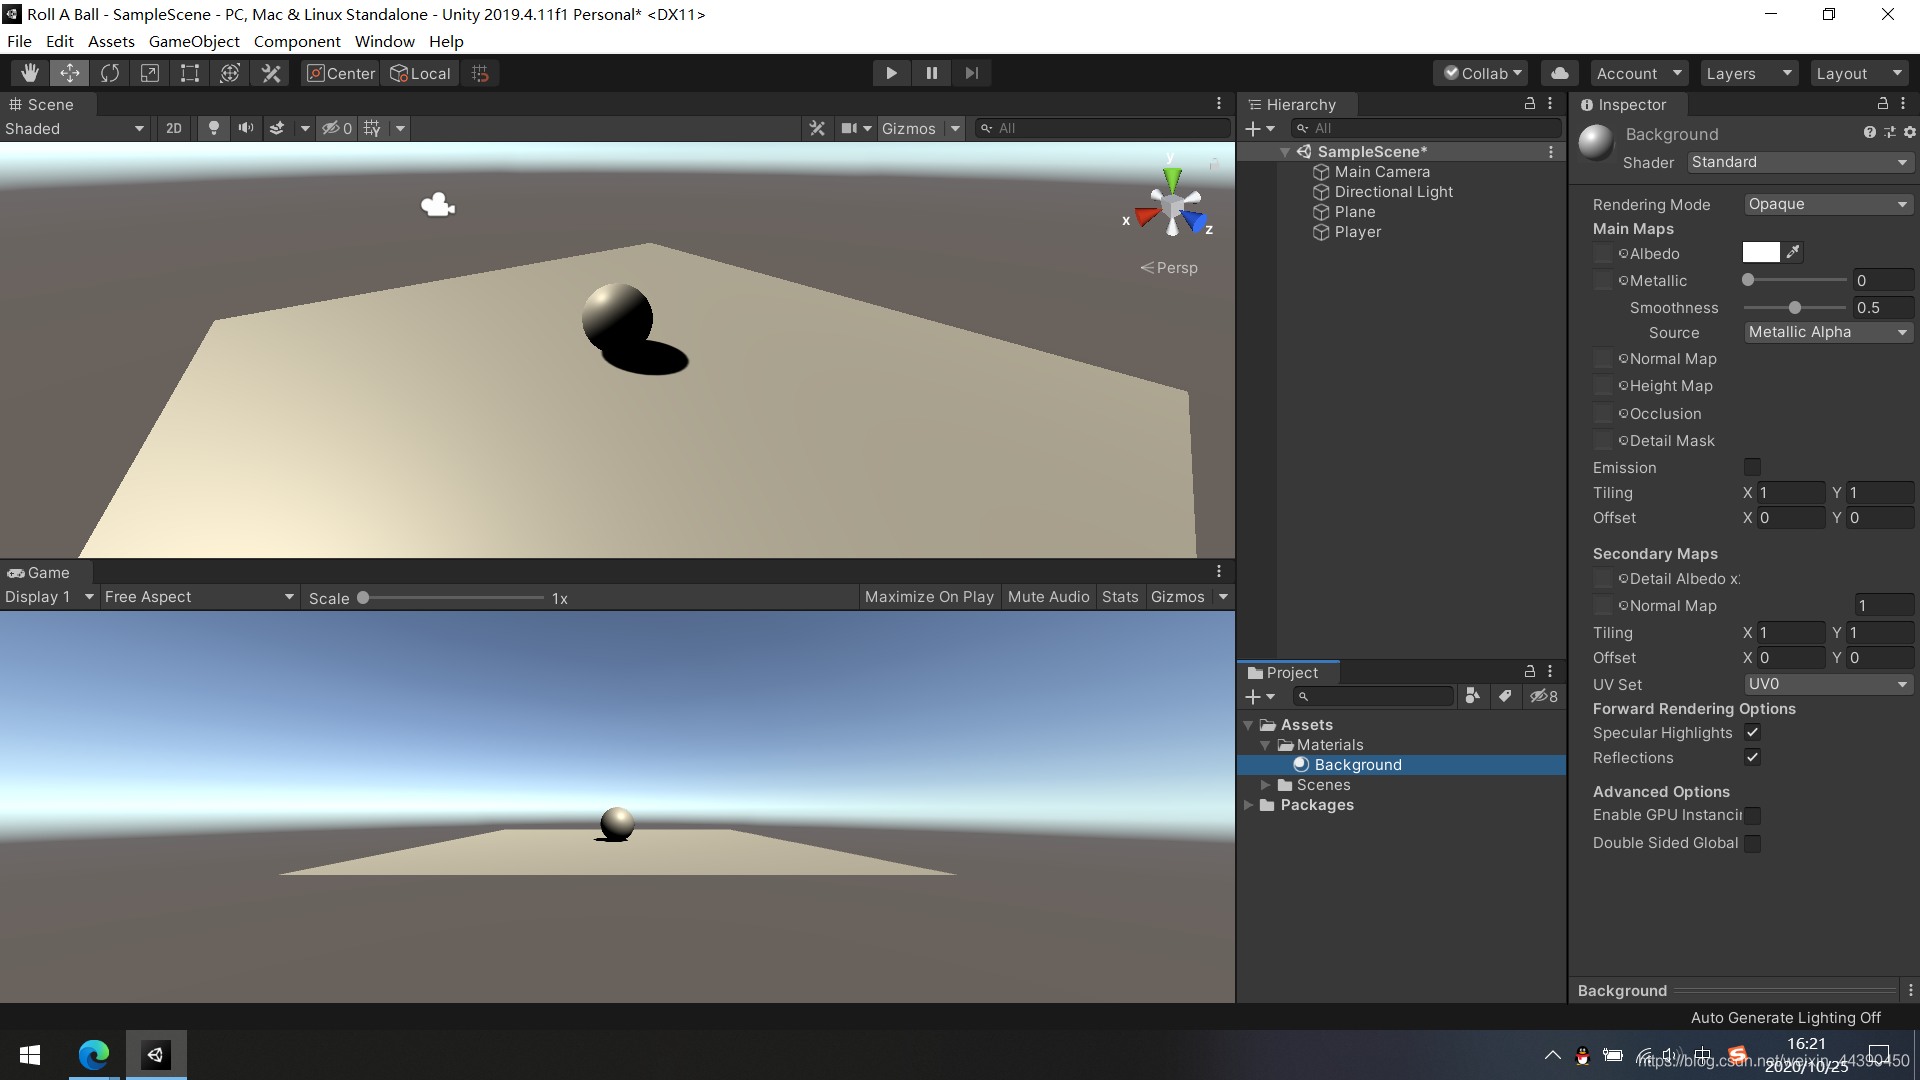Open cloud services icon
This screenshot has height=1080, width=1920.
[1560, 73]
